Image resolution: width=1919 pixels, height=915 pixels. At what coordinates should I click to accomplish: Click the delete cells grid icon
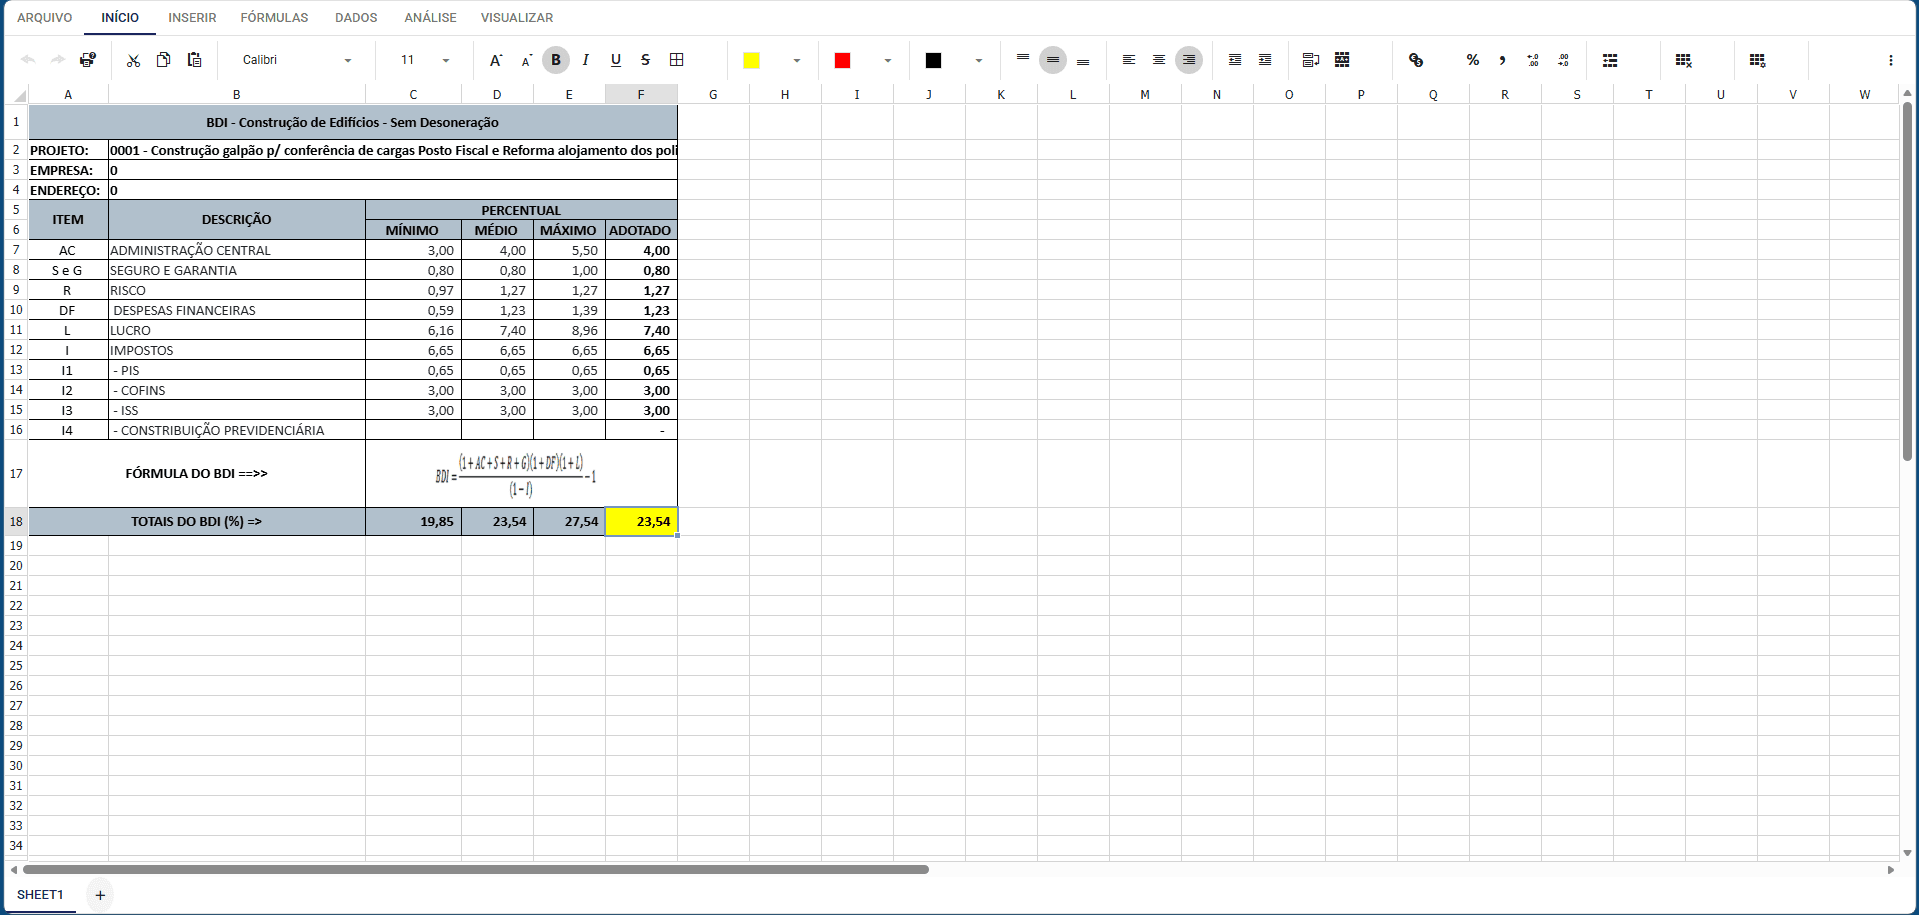1684,60
